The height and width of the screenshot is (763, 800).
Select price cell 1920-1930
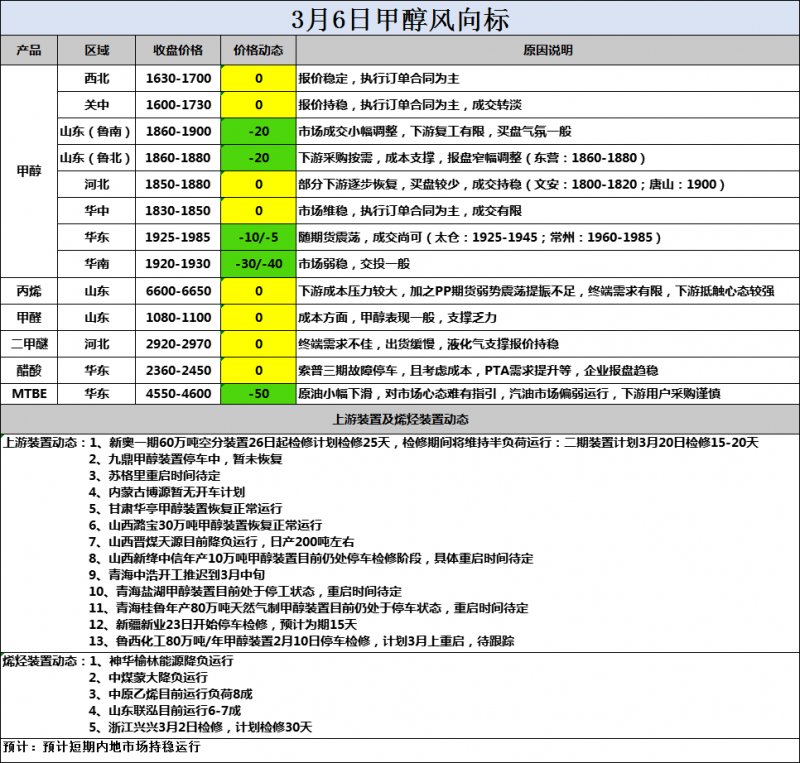(x=178, y=264)
